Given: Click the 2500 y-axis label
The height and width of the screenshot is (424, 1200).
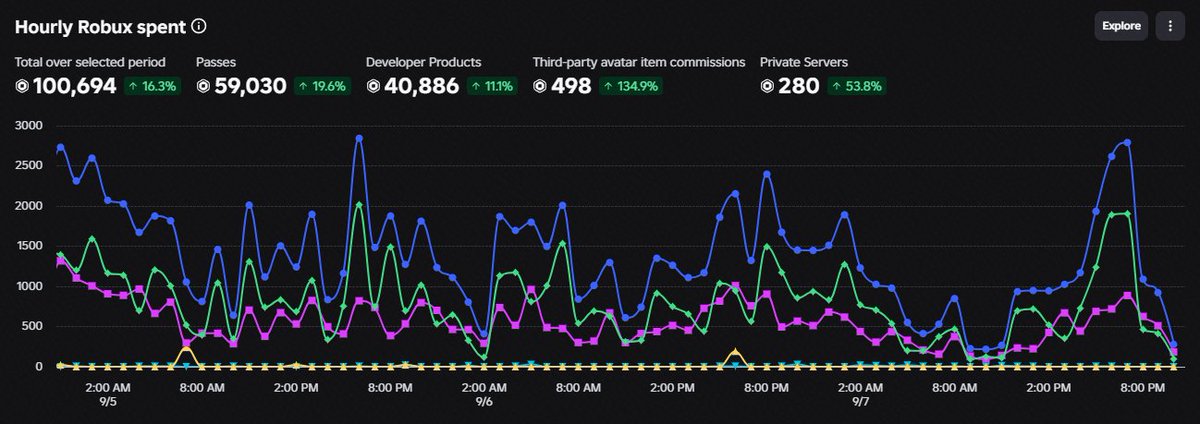Looking at the screenshot, I should point(28,165).
